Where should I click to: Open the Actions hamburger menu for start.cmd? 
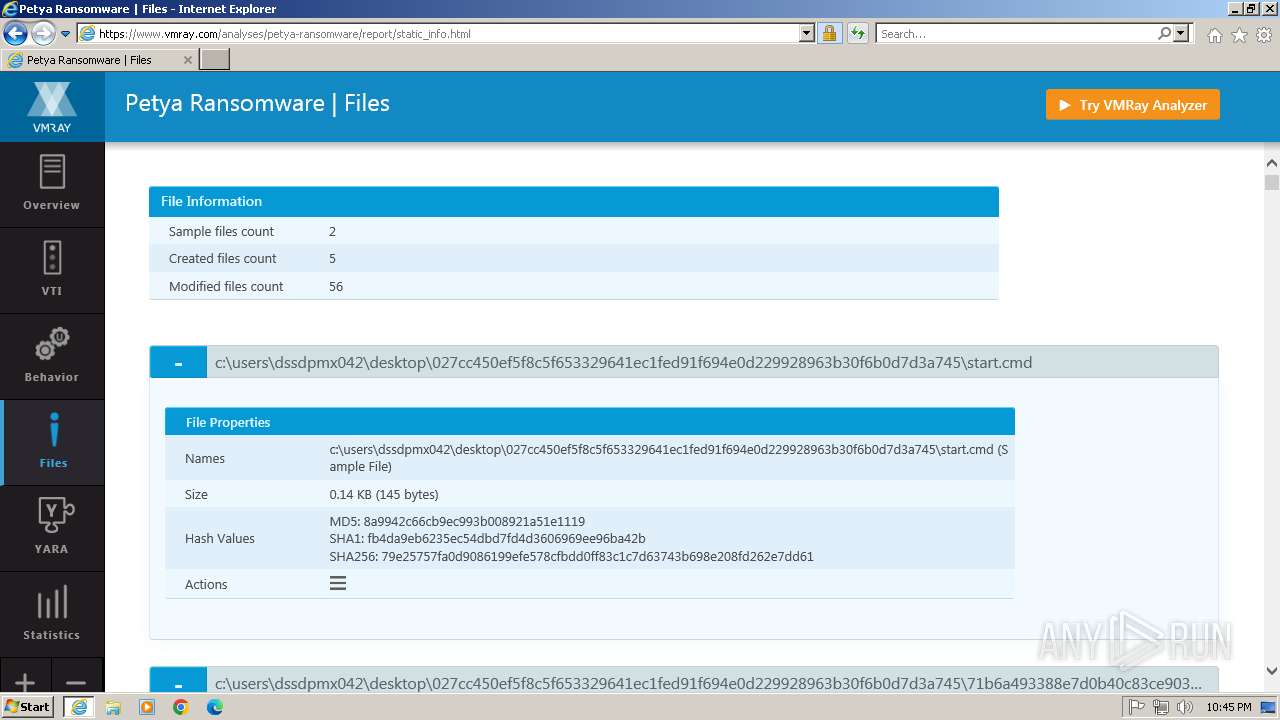(338, 583)
